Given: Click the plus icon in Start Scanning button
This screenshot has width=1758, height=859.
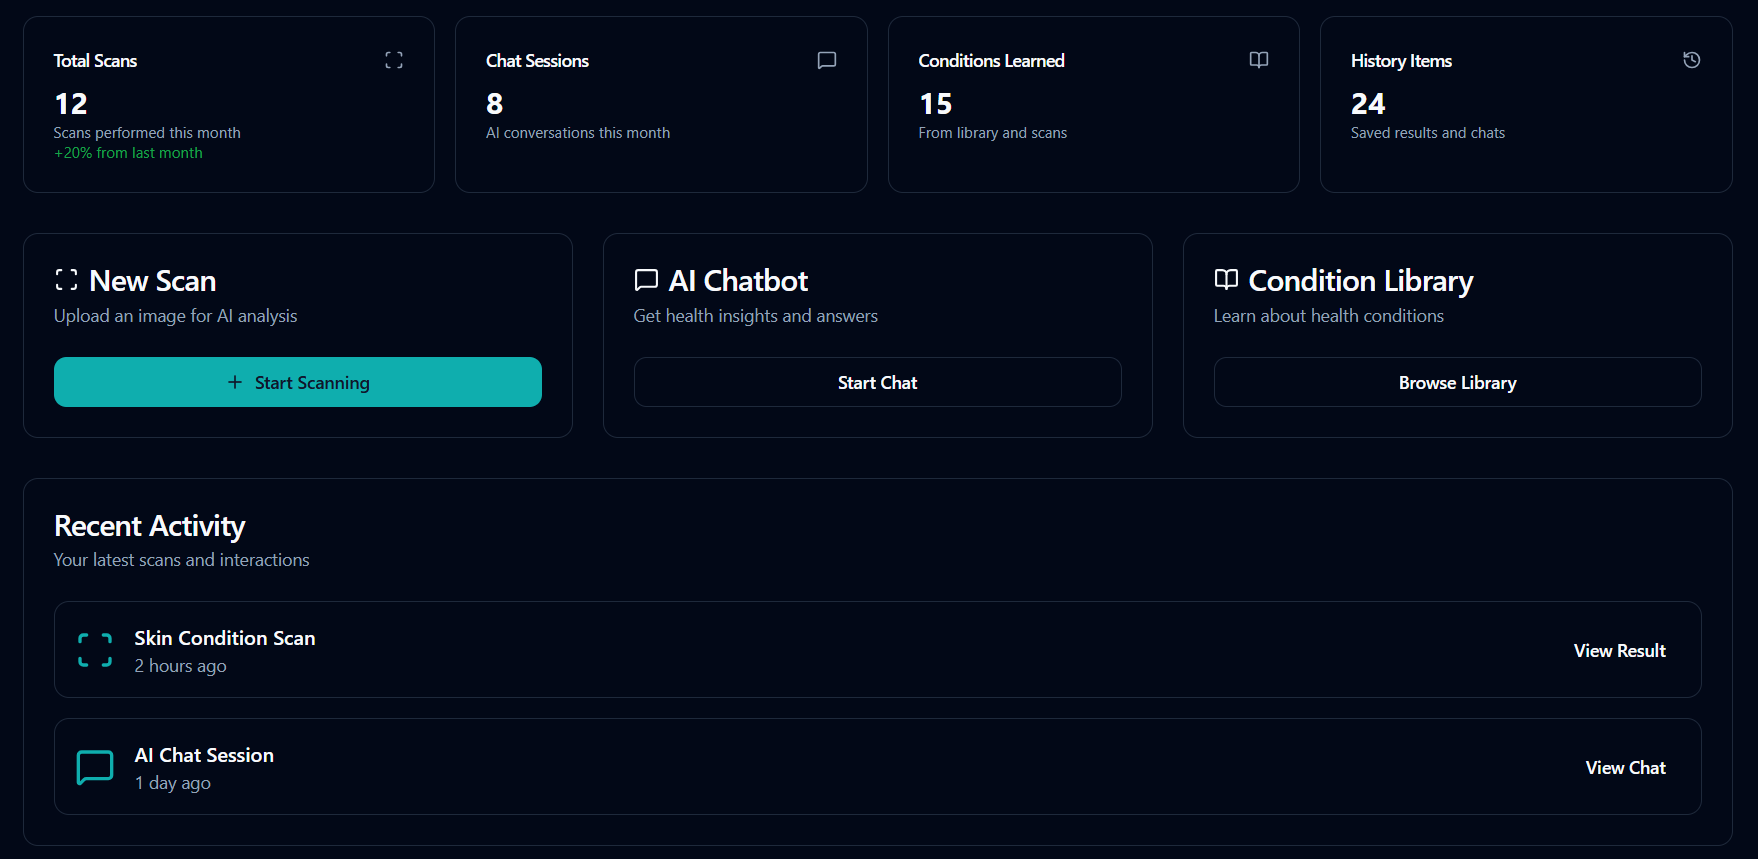Looking at the screenshot, I should (235, 382).
